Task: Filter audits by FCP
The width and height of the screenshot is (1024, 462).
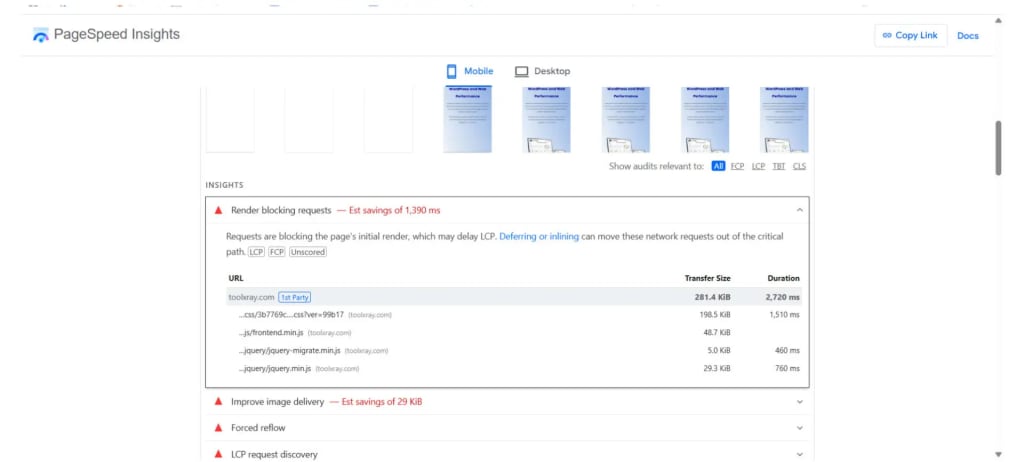Action: tap(737, 166)
